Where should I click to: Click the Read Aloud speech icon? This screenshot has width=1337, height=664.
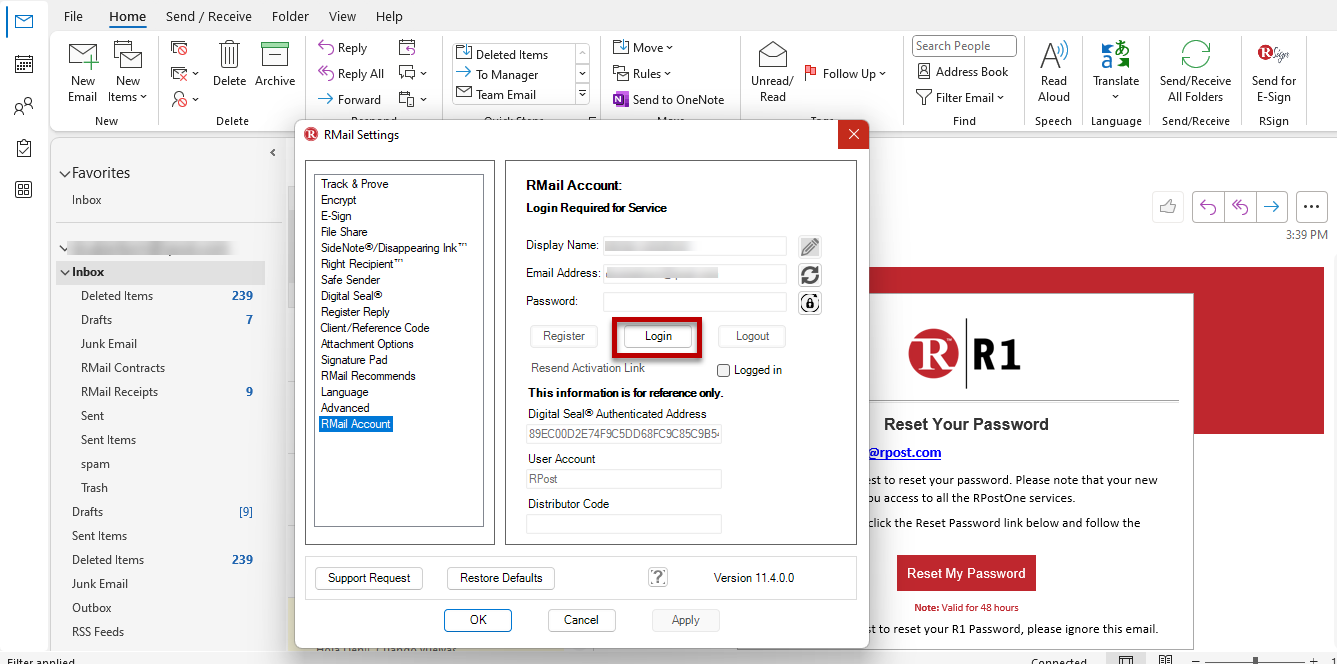pyautogui.click(x=1054, y=72)
